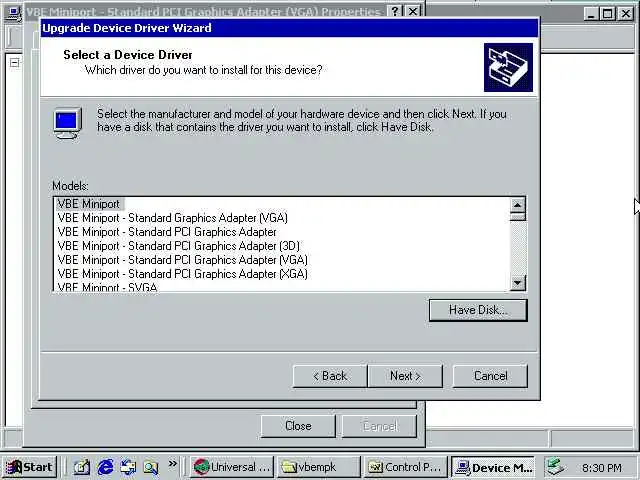Cancel the Upgrade Device Driver Wizard
The height and width of the screenshot is (480, 640).
tap(490, 376)
